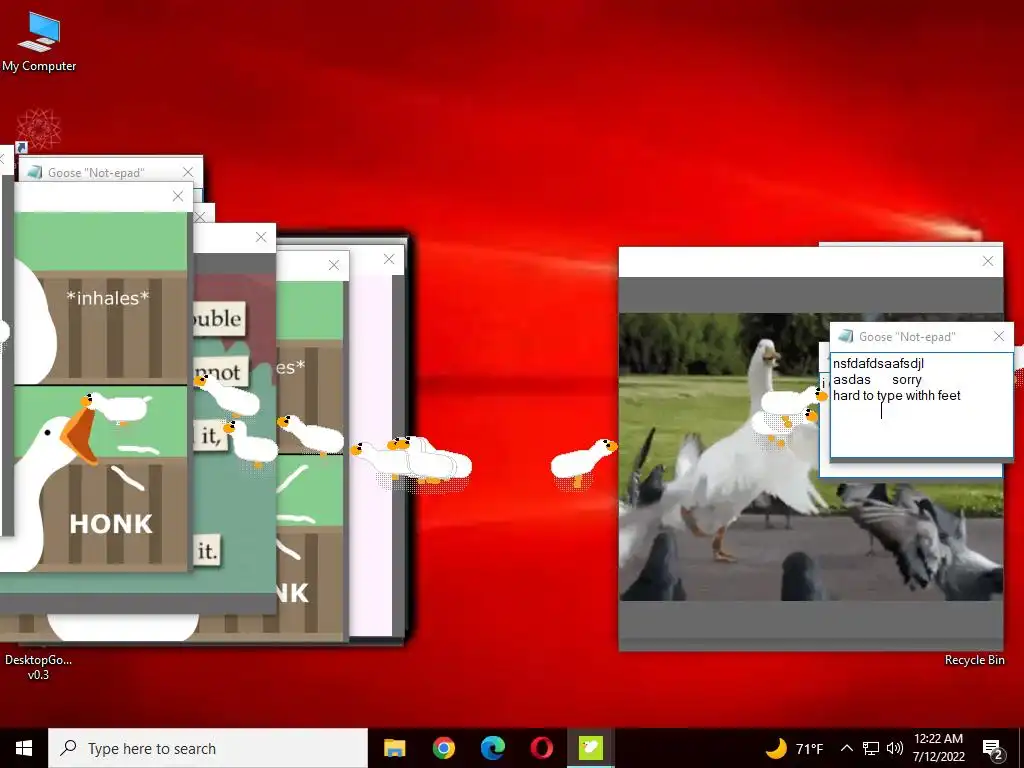Close the teal meme window showing 'ouble'
Image resolution: width=1024 pixels, height=768 pixels.
click(261, 237)
